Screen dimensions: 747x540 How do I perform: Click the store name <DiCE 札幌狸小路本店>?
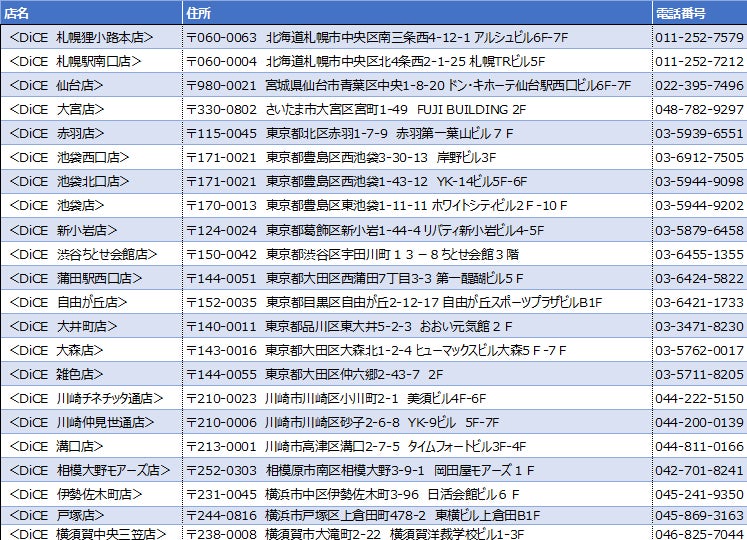81,37
